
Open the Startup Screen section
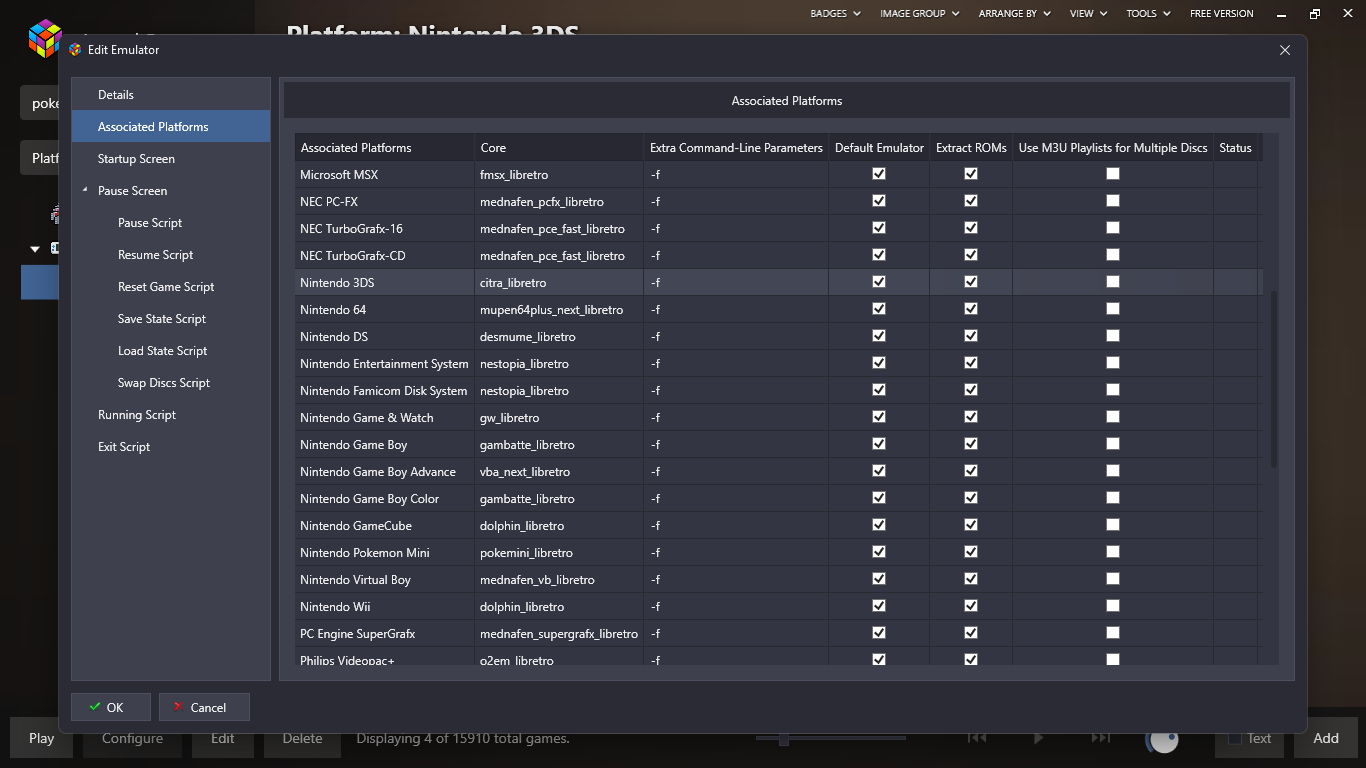[x=171, y=158]
